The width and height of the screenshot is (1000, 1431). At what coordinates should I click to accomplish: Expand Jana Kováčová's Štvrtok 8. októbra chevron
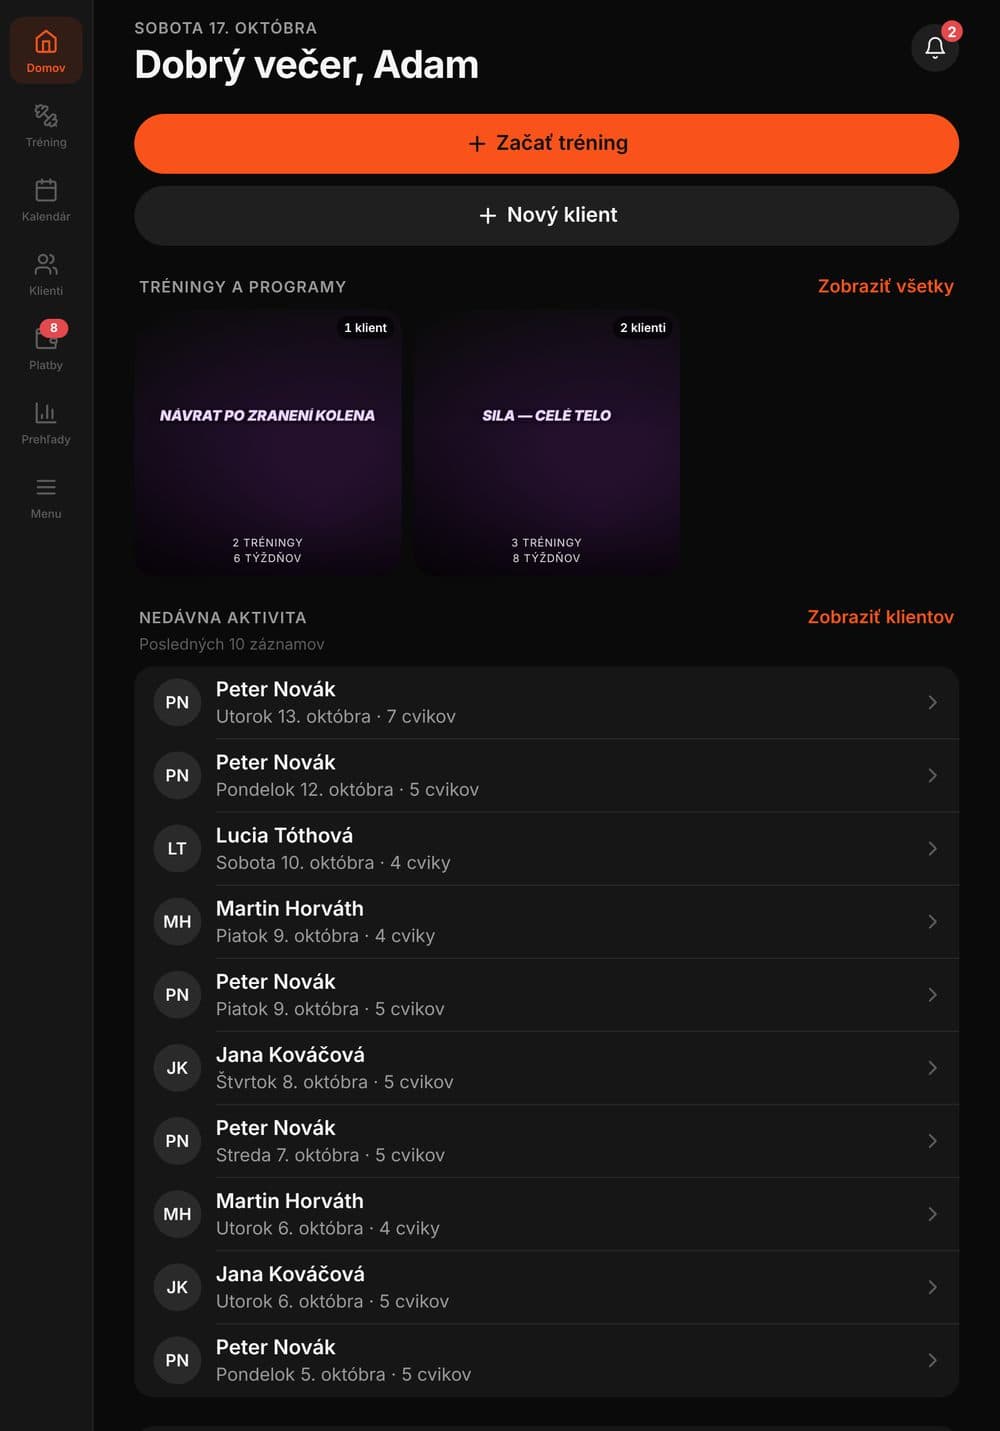coord(932,1068)
